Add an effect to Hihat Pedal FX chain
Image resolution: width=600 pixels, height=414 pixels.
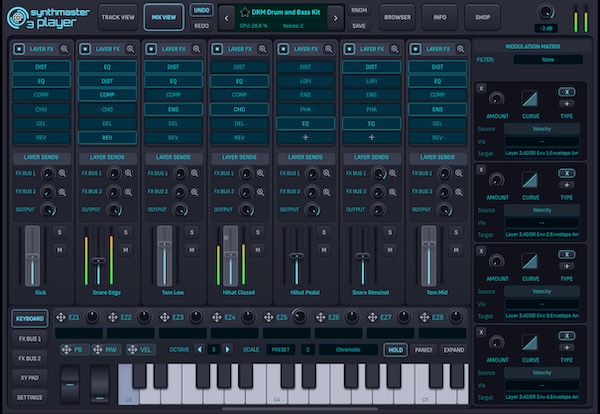click(305, 137)
